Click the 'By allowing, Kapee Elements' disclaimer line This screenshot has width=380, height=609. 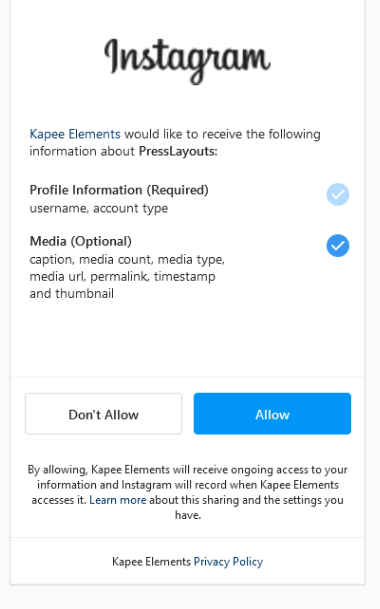187,470
